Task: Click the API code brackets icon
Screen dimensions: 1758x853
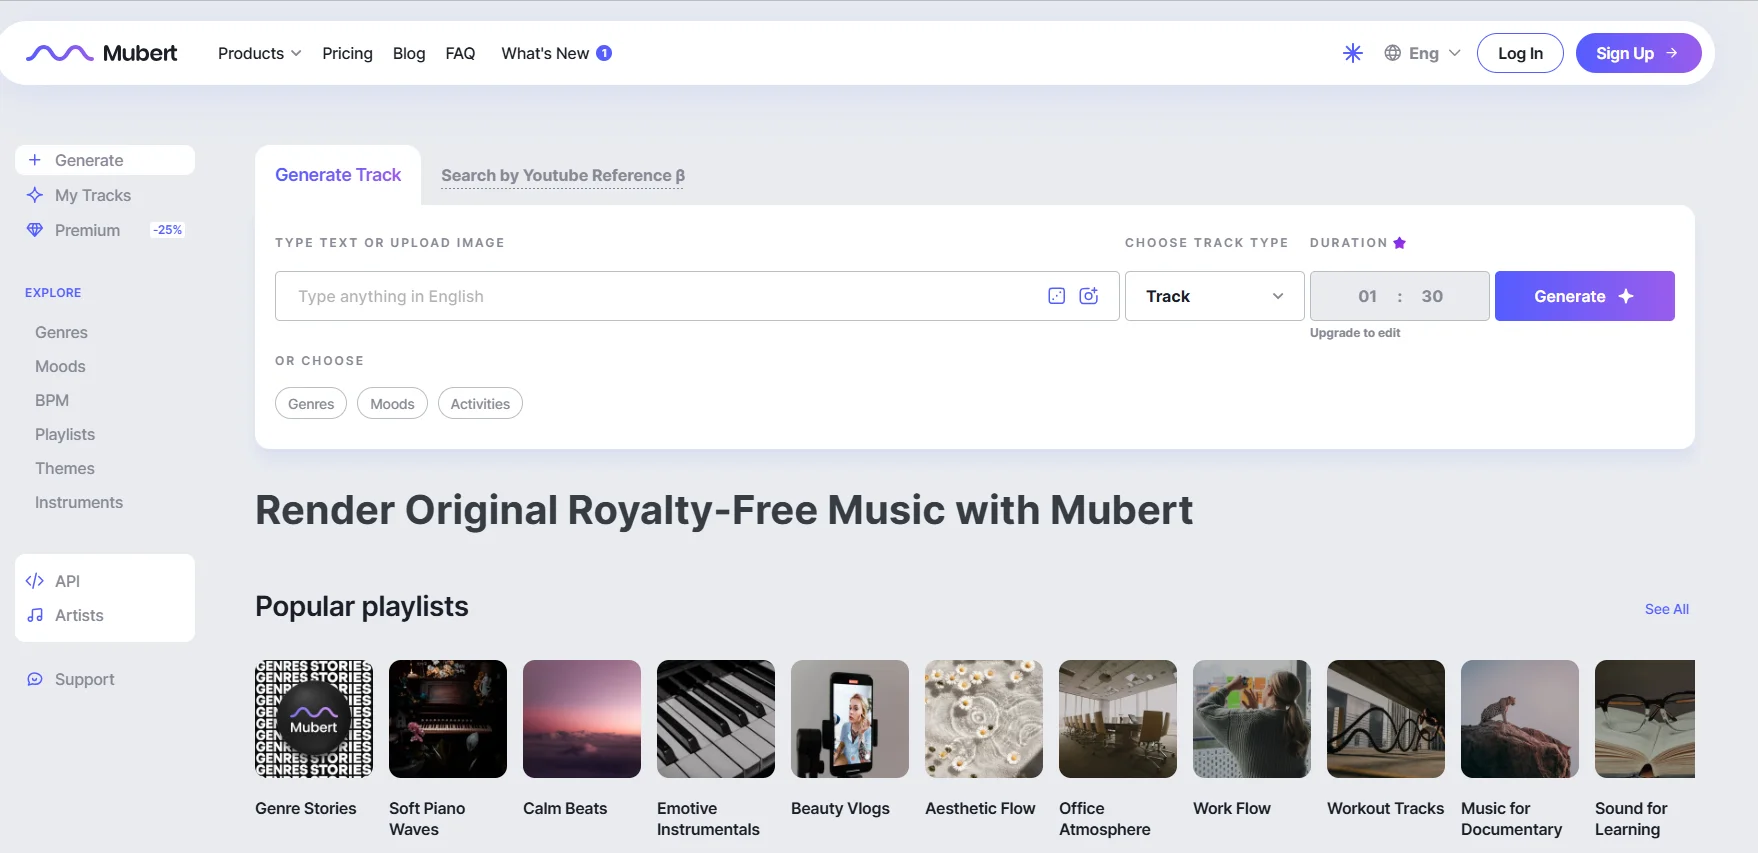Action: point(35,581)
